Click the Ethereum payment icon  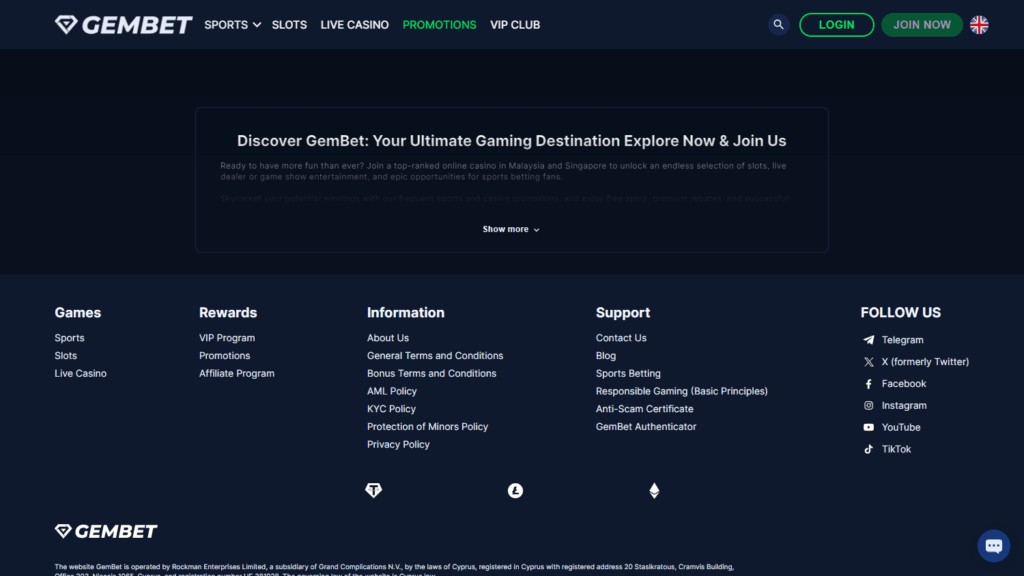coord(654,490)
